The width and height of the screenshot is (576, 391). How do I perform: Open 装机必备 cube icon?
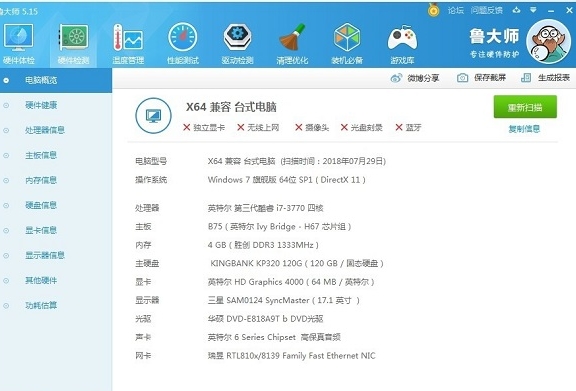coord(347,37)
